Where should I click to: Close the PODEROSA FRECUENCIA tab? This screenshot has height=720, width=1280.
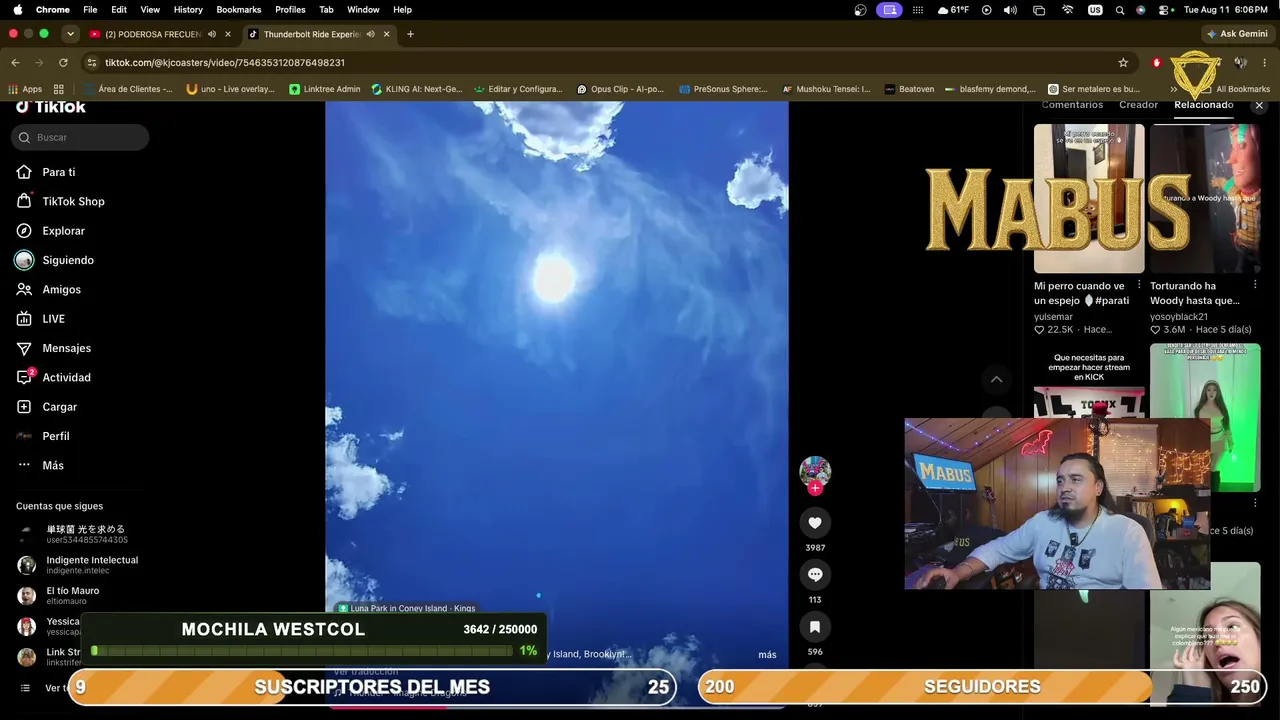(228, 34)
